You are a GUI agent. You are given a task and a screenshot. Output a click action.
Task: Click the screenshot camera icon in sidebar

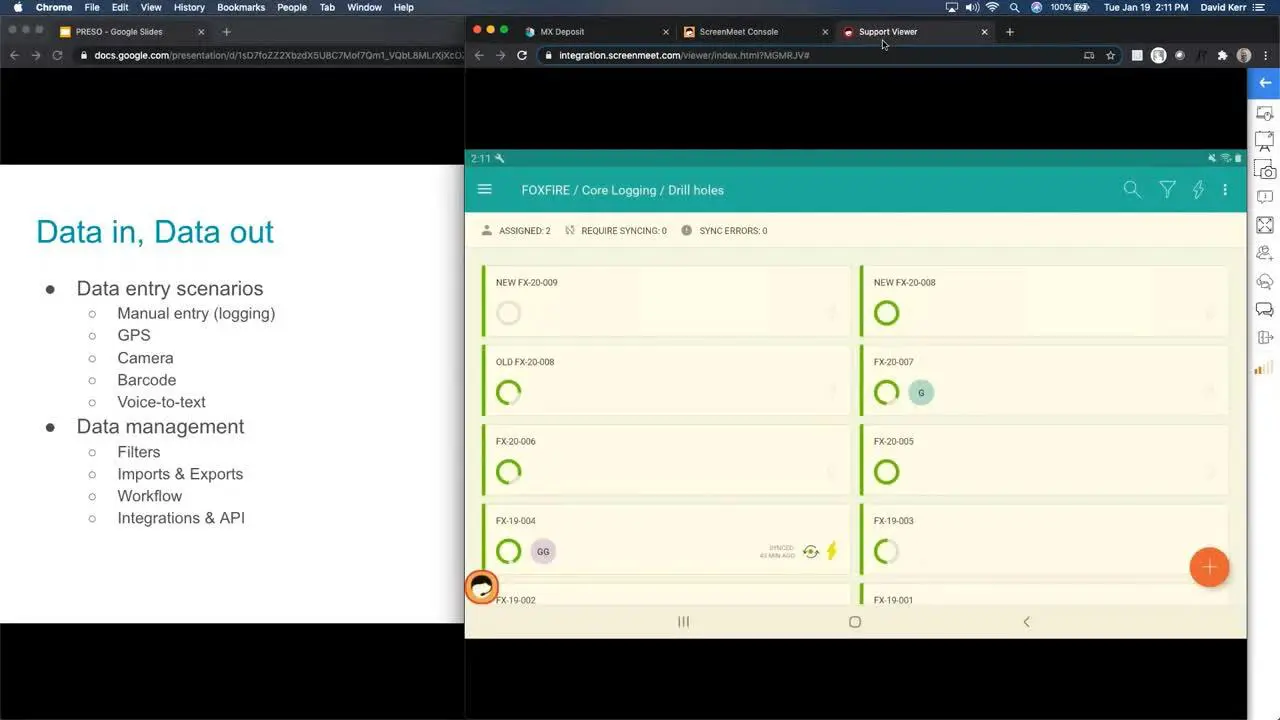1265,169
